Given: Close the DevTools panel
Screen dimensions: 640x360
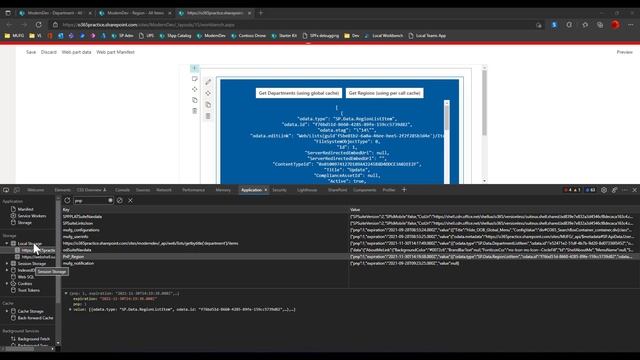Looking at the screenshot, I should coord(635,190).
